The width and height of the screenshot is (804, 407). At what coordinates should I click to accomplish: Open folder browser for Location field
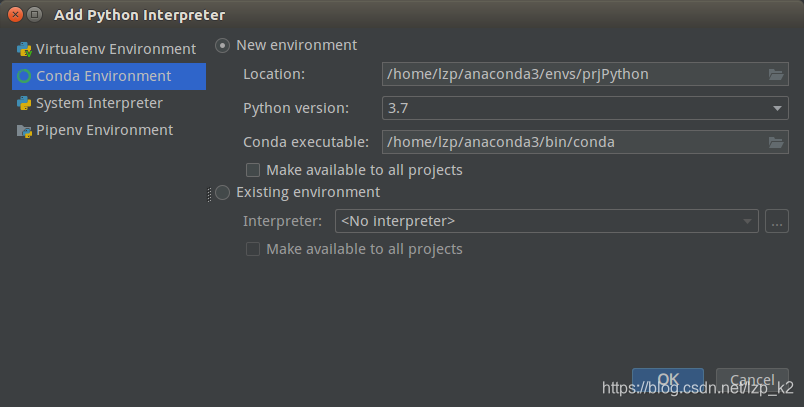point(776,74)
